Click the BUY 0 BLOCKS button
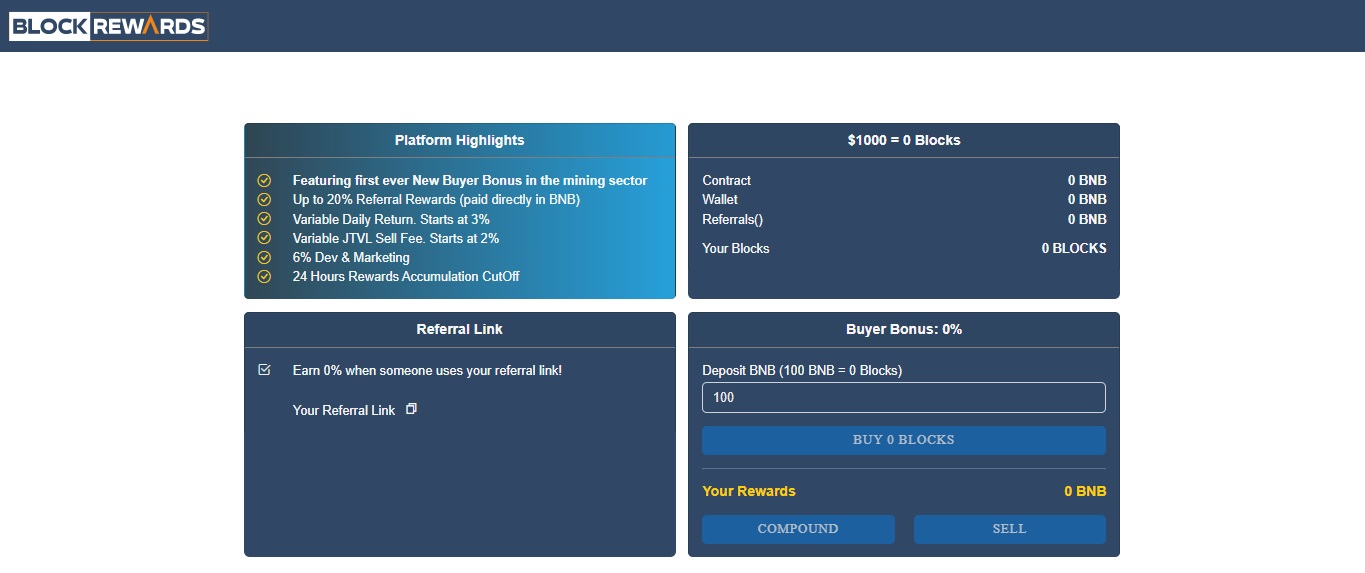Screen dimensions: 1365x573 pos(904,440)
